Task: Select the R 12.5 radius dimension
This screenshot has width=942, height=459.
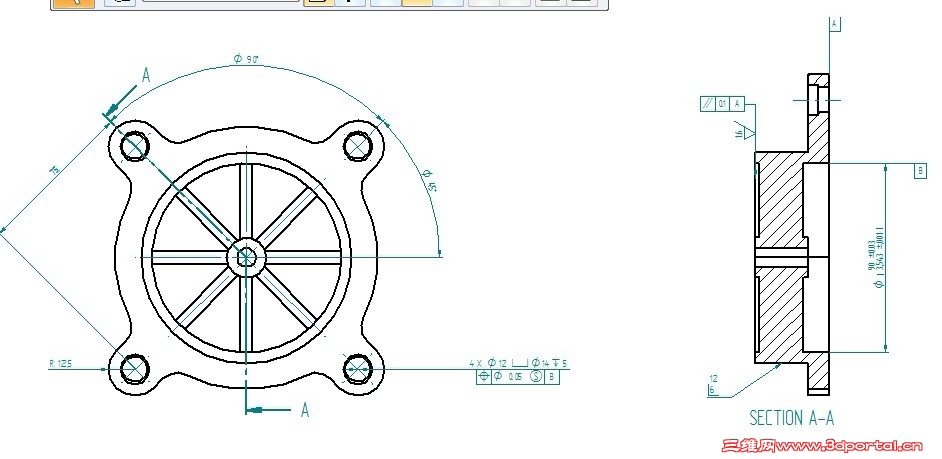Action: [x=61, y=363]
